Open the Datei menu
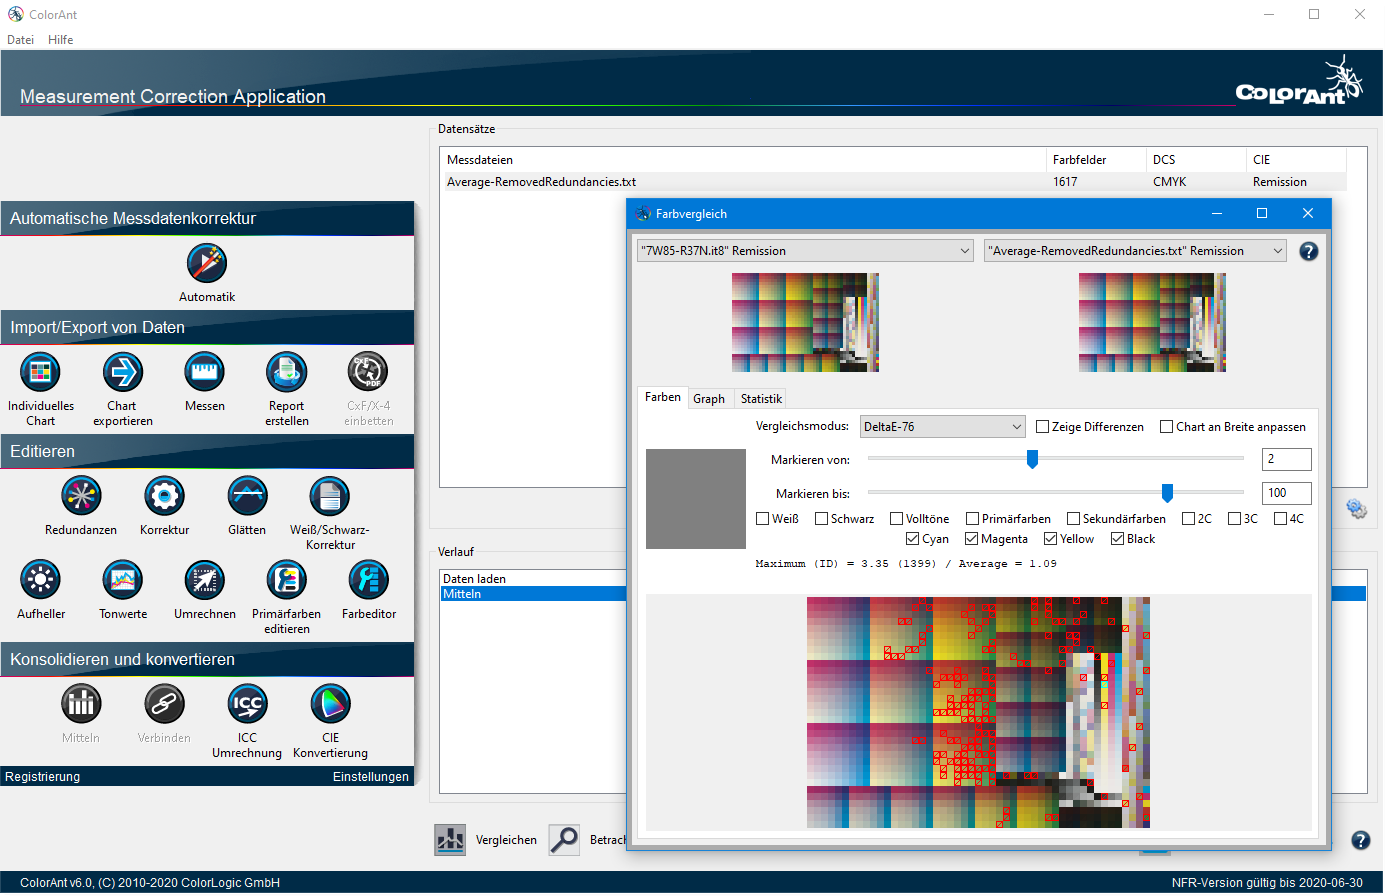 20,40
